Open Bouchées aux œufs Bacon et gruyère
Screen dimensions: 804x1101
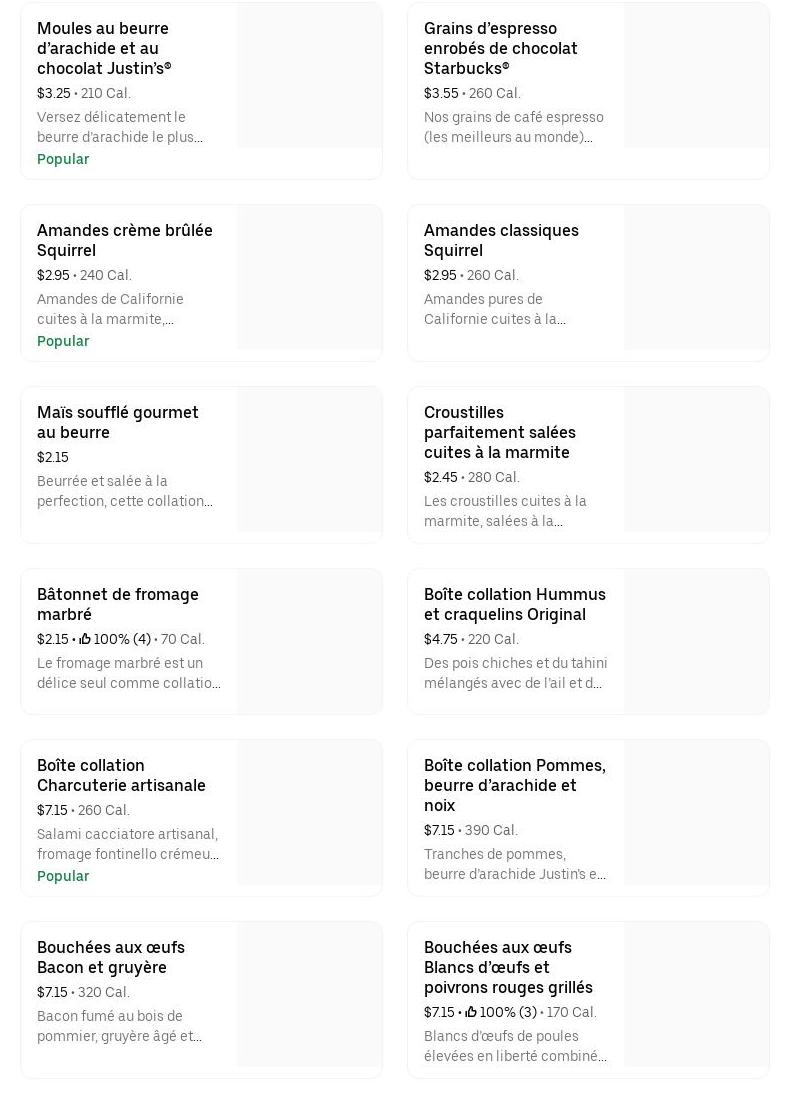111,957
